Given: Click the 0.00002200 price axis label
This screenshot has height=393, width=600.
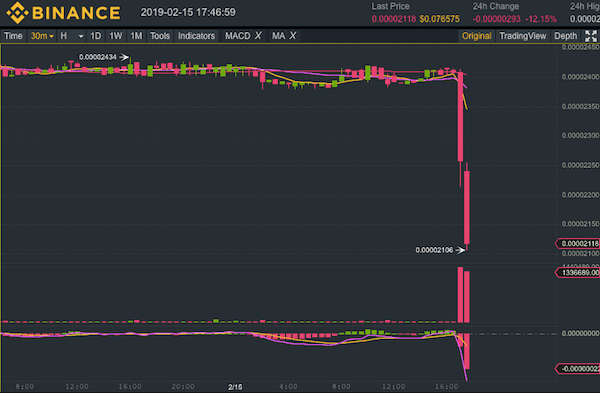Looking at the screenshot, I should coord(580,195).
